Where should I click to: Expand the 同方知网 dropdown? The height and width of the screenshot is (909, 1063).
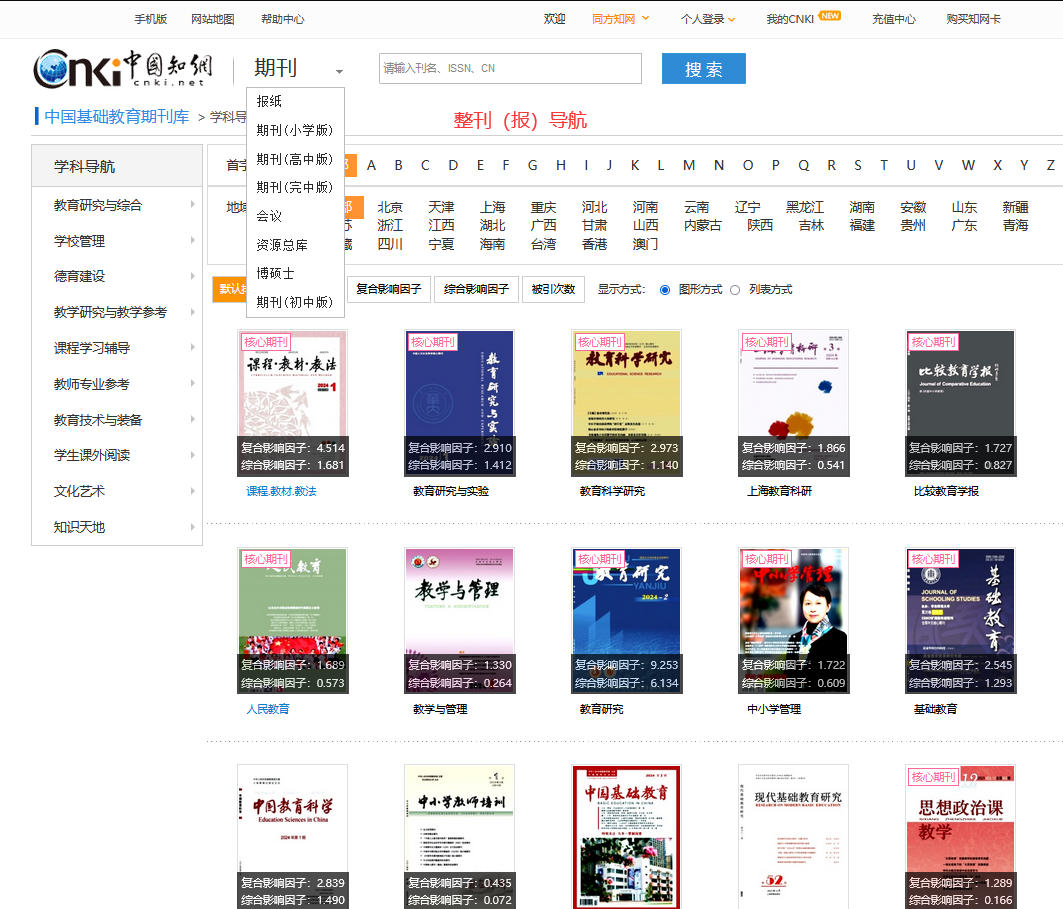point(620,19)
